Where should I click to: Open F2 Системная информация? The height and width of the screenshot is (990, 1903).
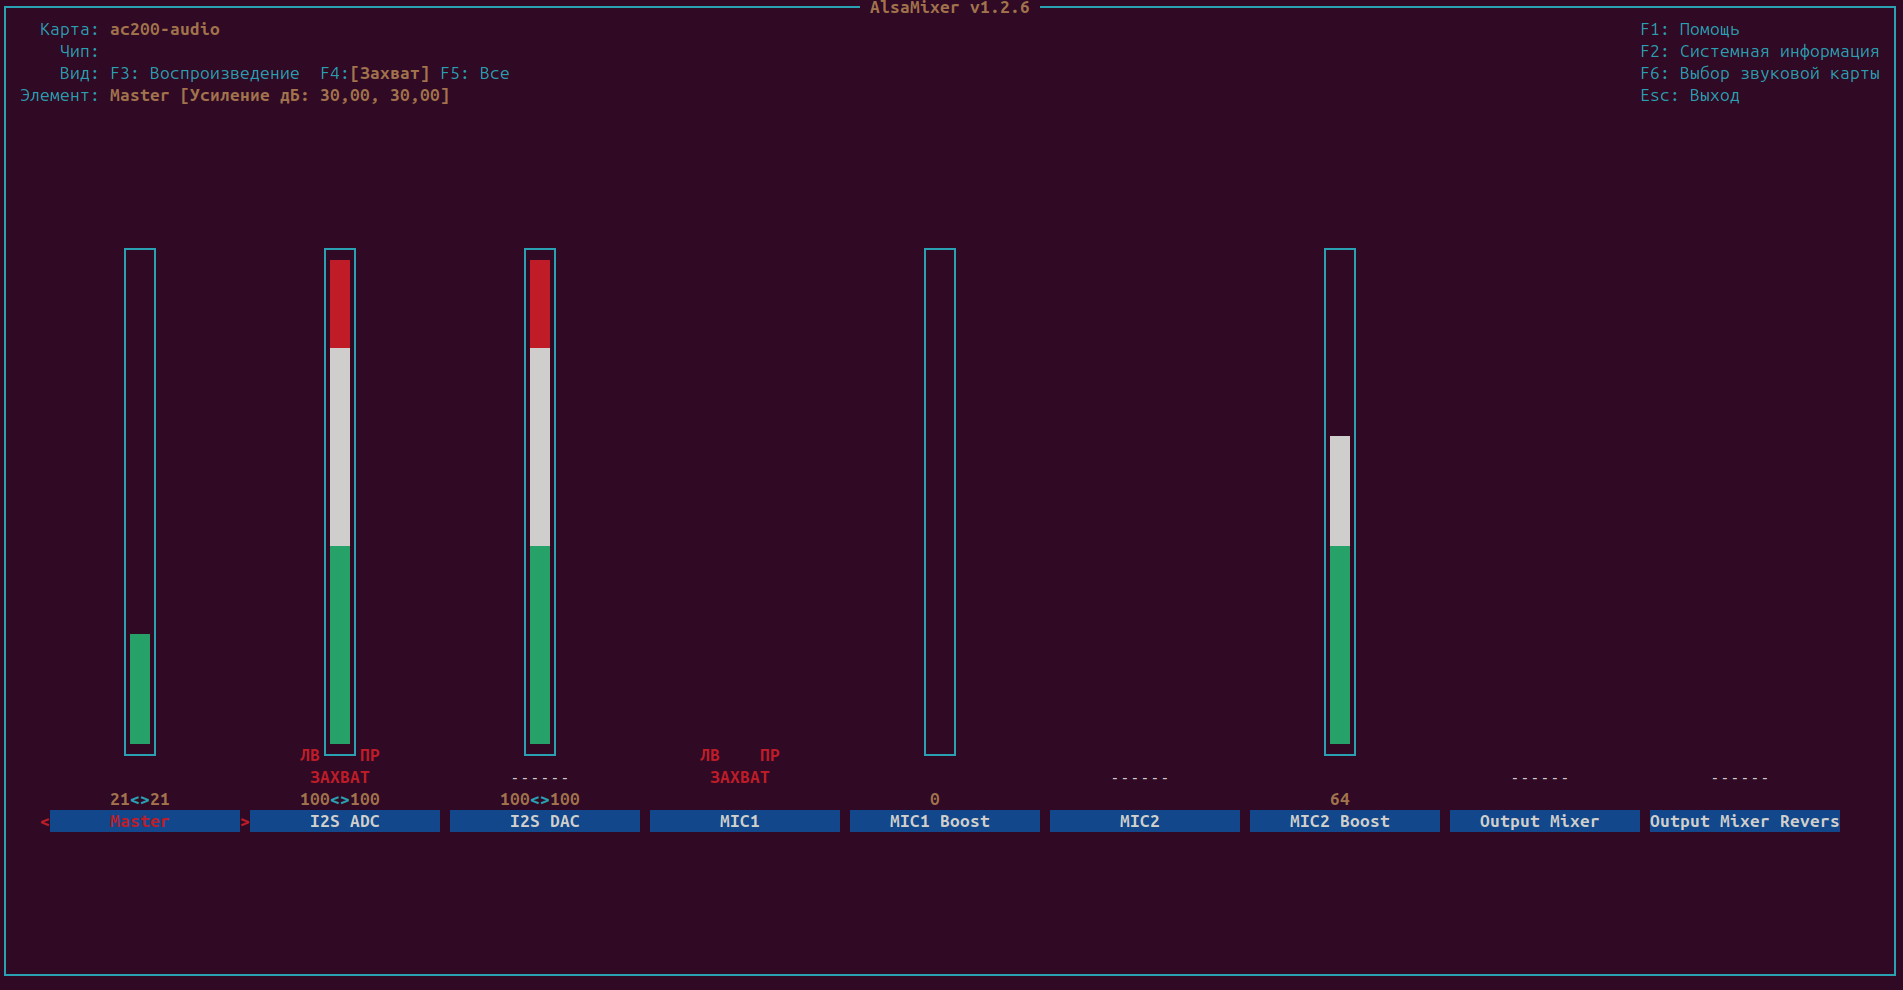tap(1760, 51)
